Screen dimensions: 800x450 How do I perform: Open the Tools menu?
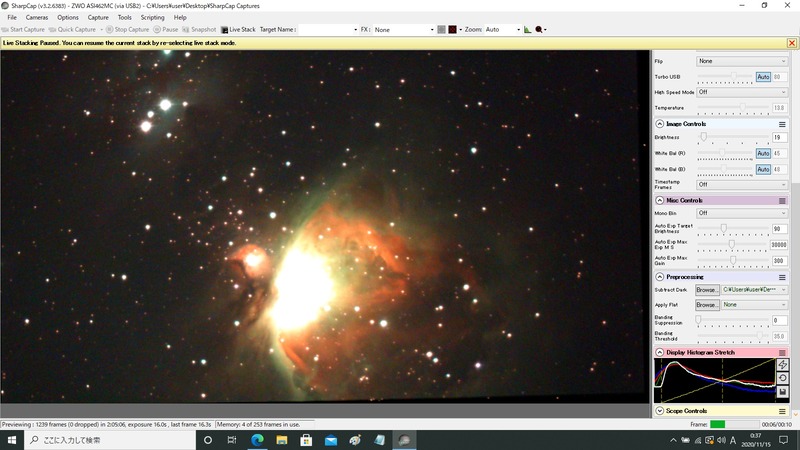(x=125, y=17)
